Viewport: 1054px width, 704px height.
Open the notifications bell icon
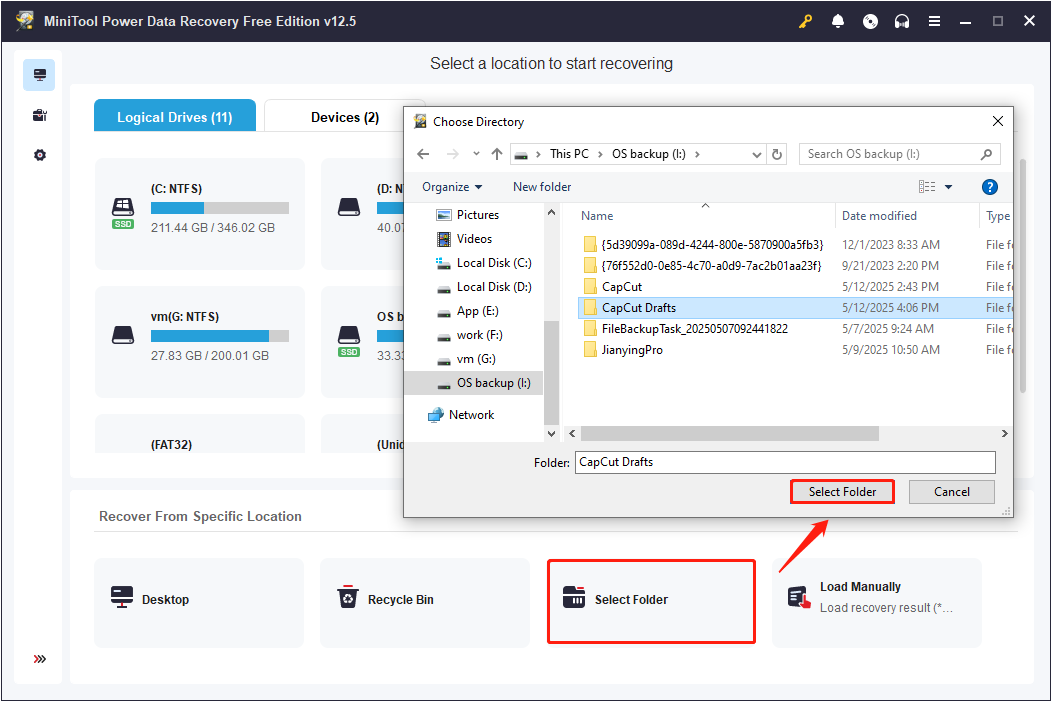click(x=838, y=21)
